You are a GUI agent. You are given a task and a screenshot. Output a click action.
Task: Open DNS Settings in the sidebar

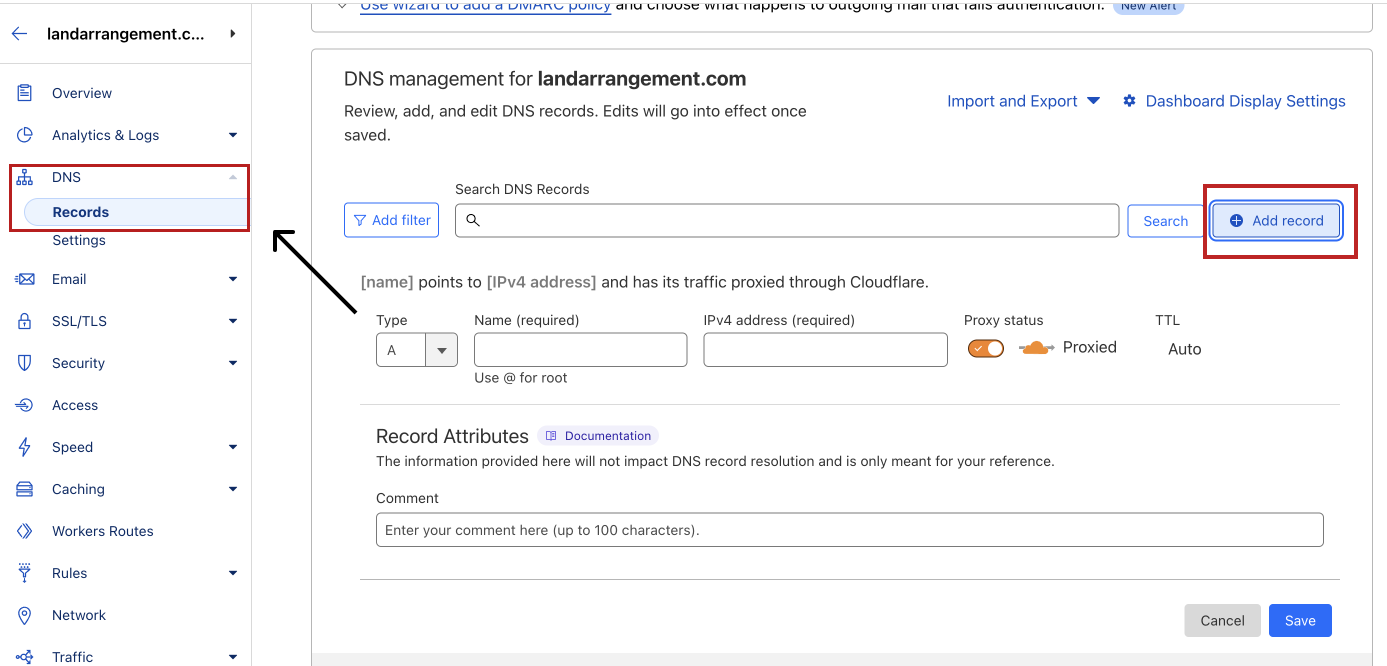pos(79,240)
